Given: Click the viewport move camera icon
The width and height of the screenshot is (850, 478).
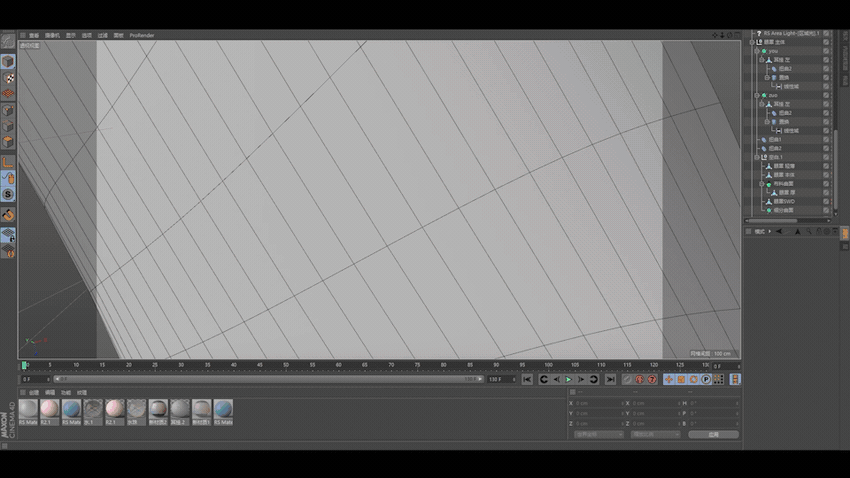Looking at the screenshot, I should tap(714, 35).
